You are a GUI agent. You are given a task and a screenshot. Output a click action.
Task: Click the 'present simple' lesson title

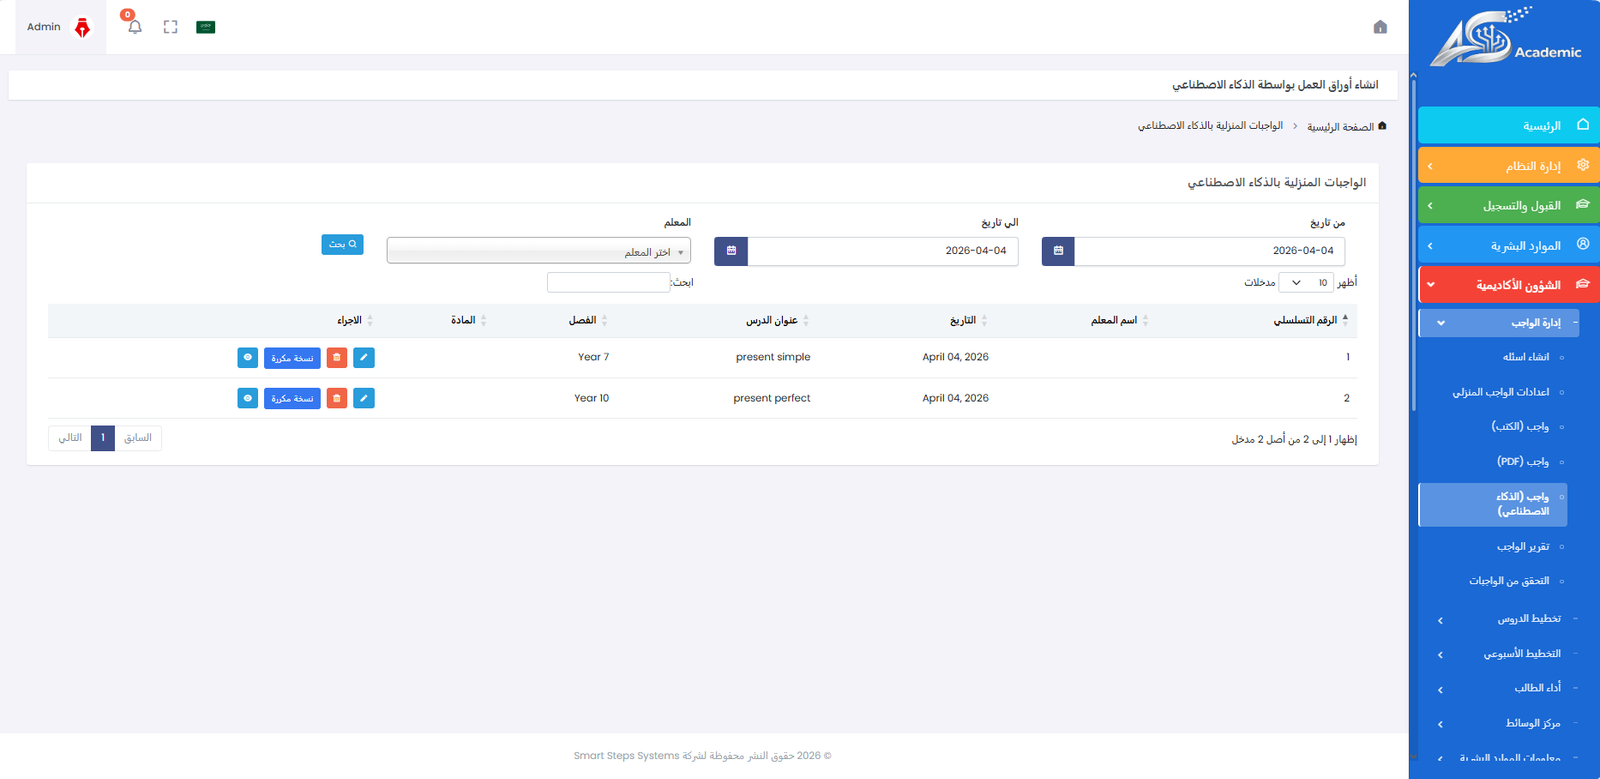(773, 357)
